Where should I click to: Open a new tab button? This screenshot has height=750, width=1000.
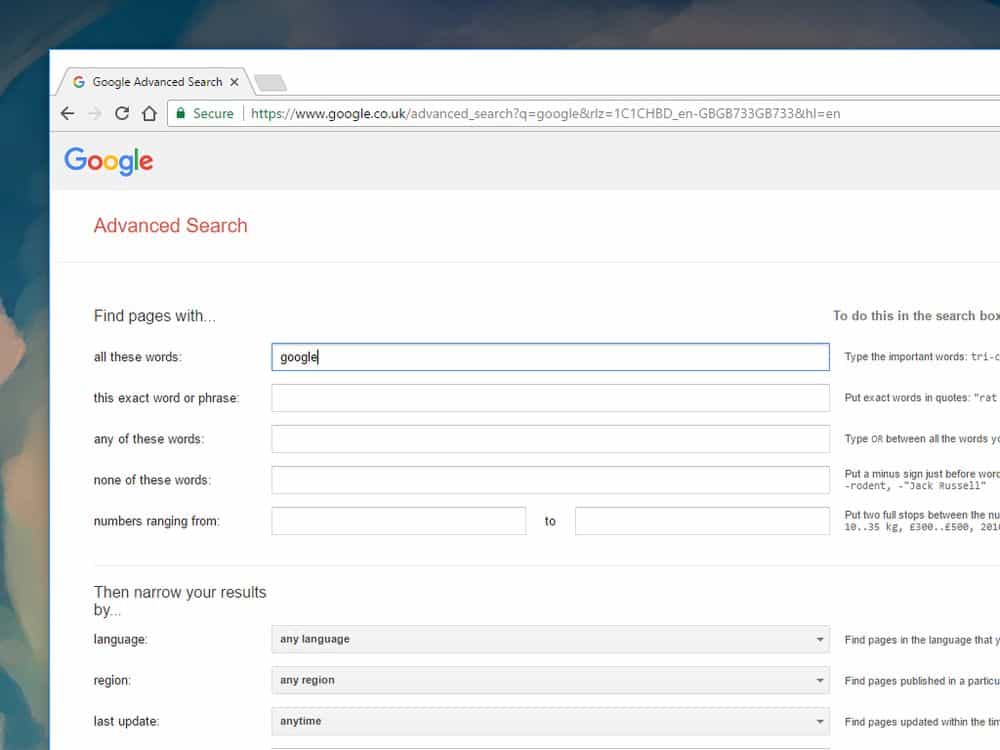point(270,82)
